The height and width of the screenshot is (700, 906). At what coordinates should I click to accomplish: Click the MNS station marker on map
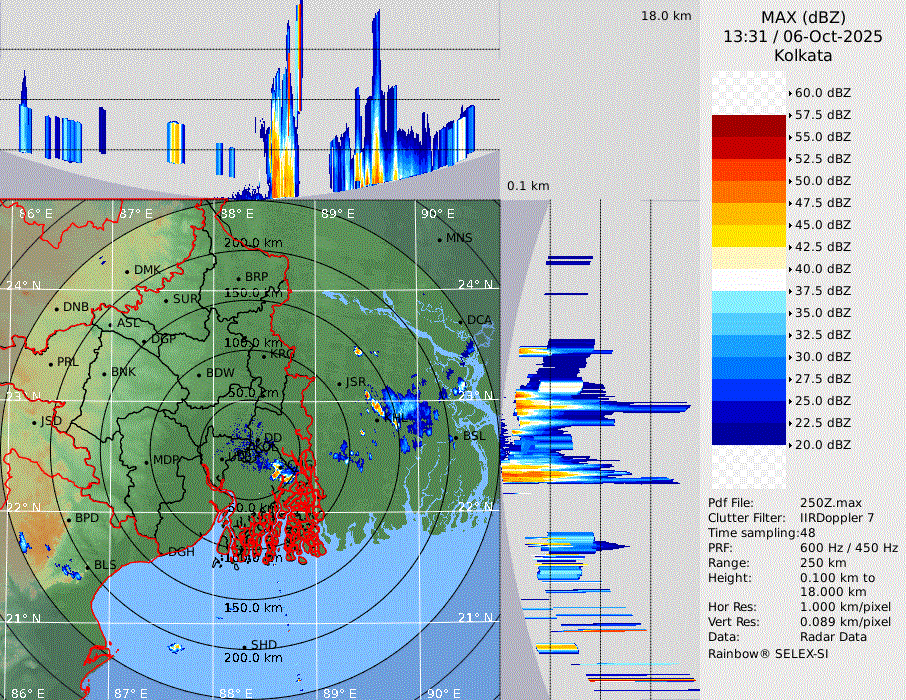(x=439, y=239)
